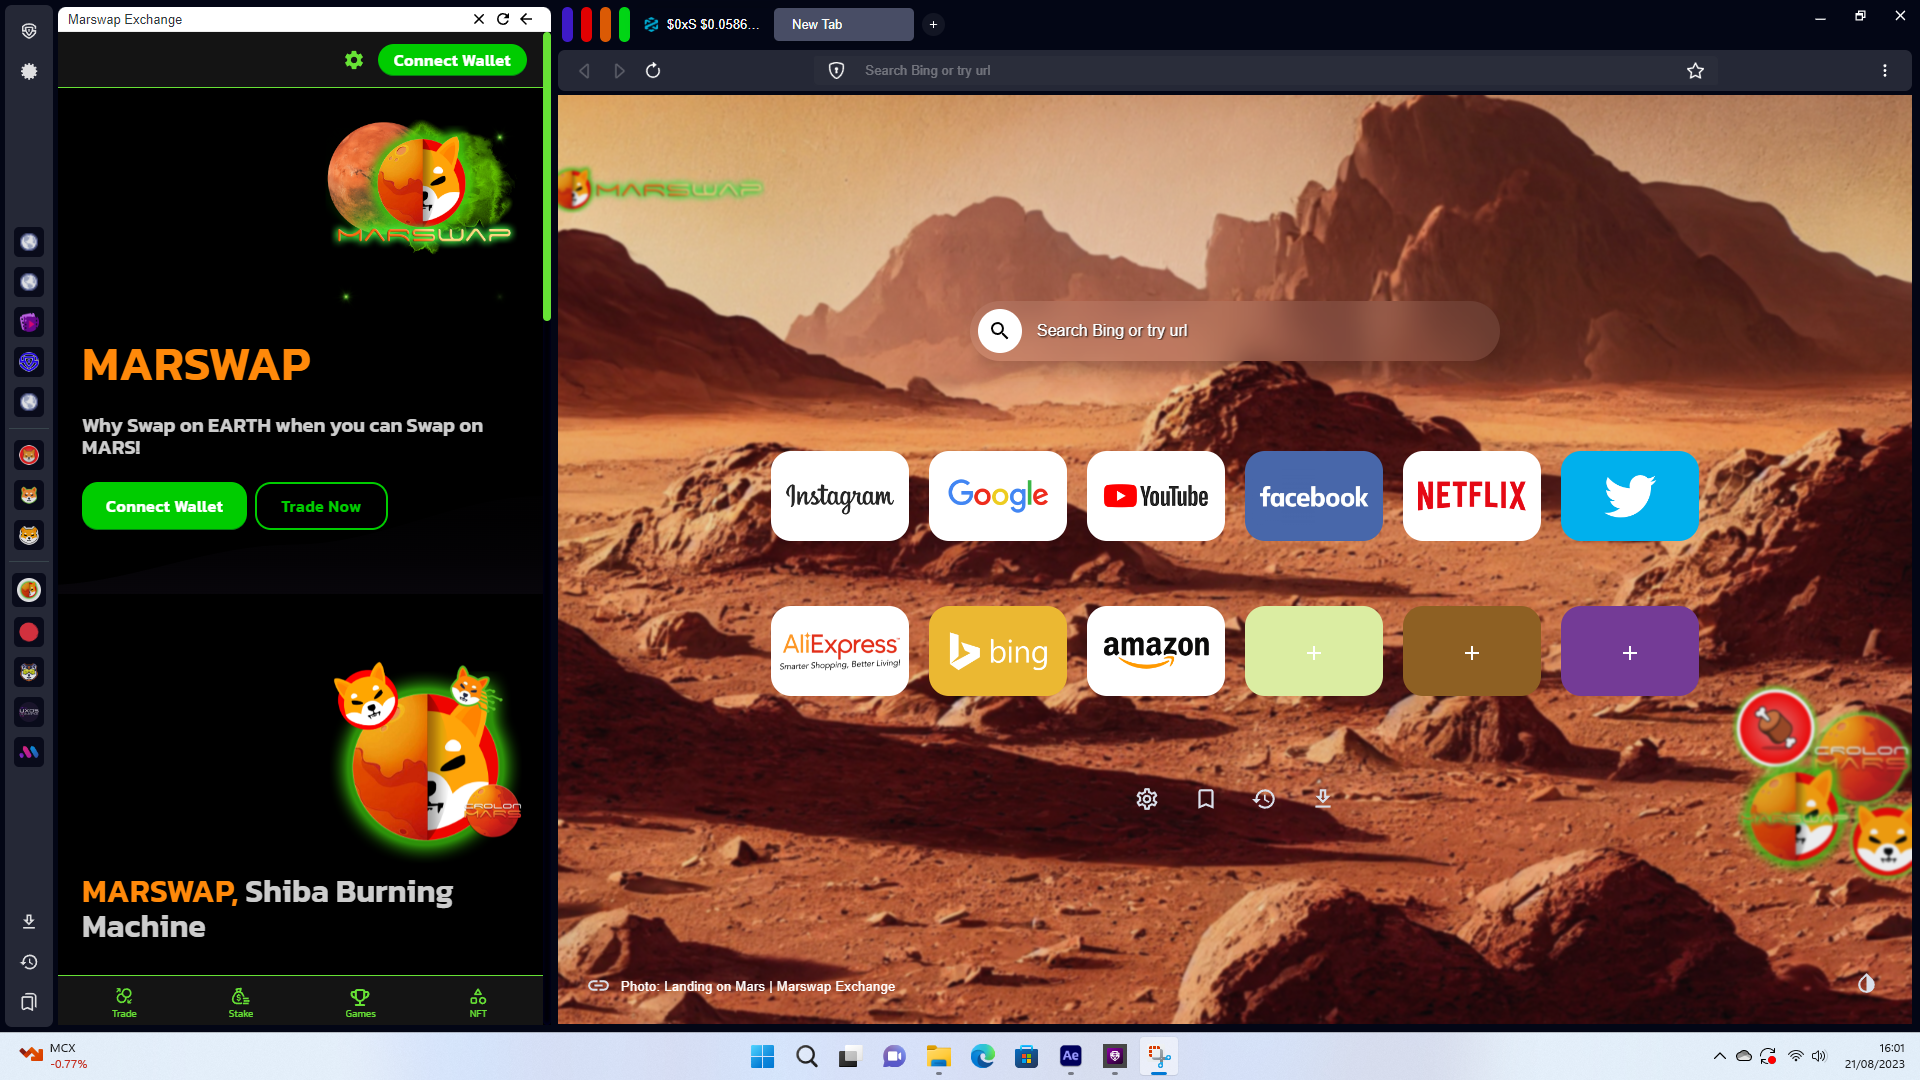Open Windows Start menu on taskbar
The height and width of the screenshot is (1080, 1920).
tap(762, 1056)
